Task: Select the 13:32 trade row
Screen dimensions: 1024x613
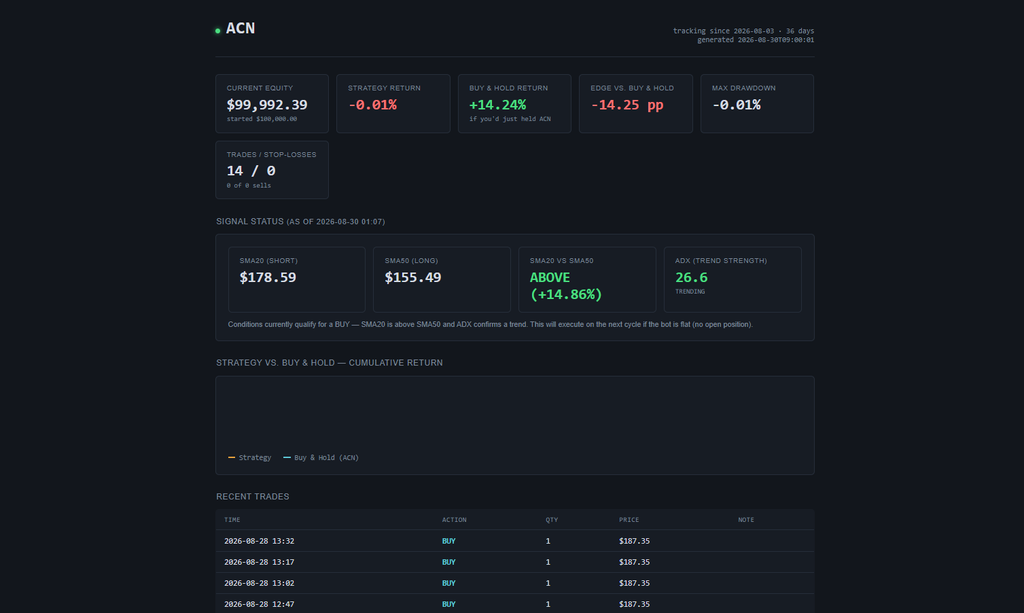Action: pos(515,541)
